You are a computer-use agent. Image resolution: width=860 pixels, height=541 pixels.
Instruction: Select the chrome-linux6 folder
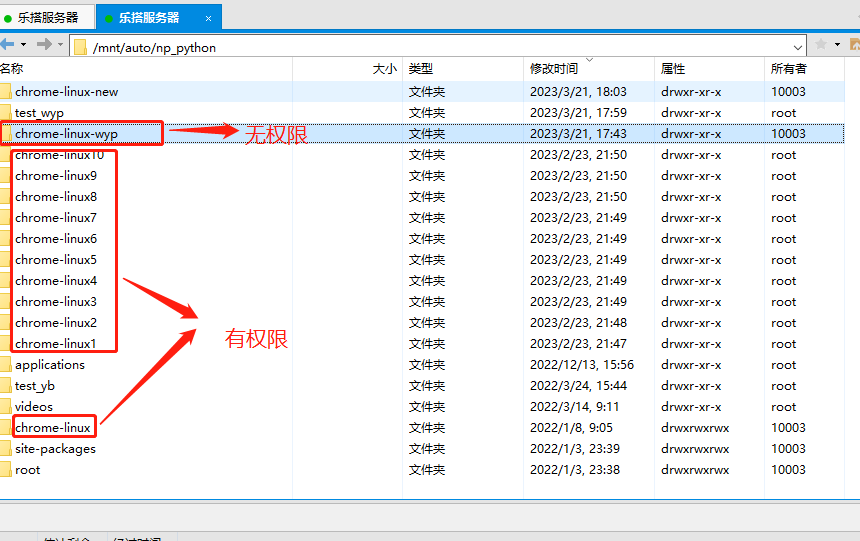pos(56,239)
